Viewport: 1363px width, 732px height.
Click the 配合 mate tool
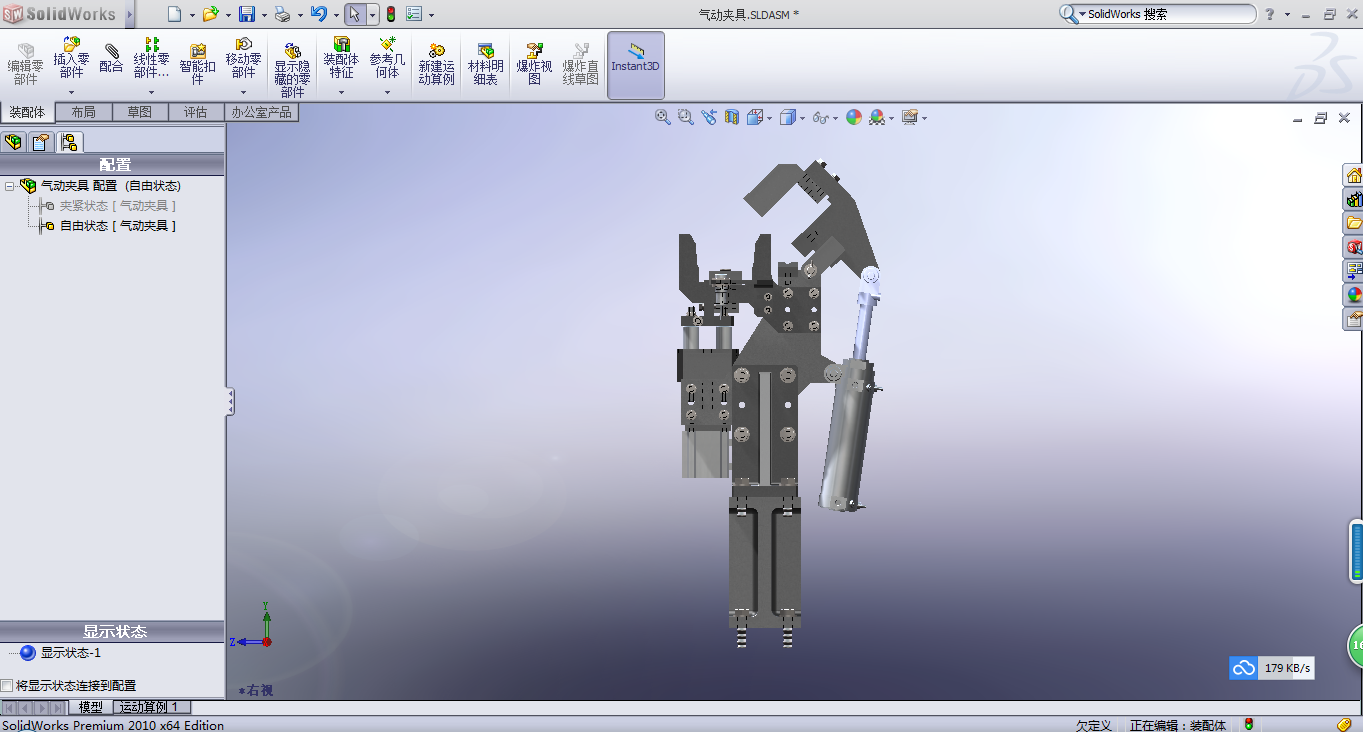click(x=112, y=60)
